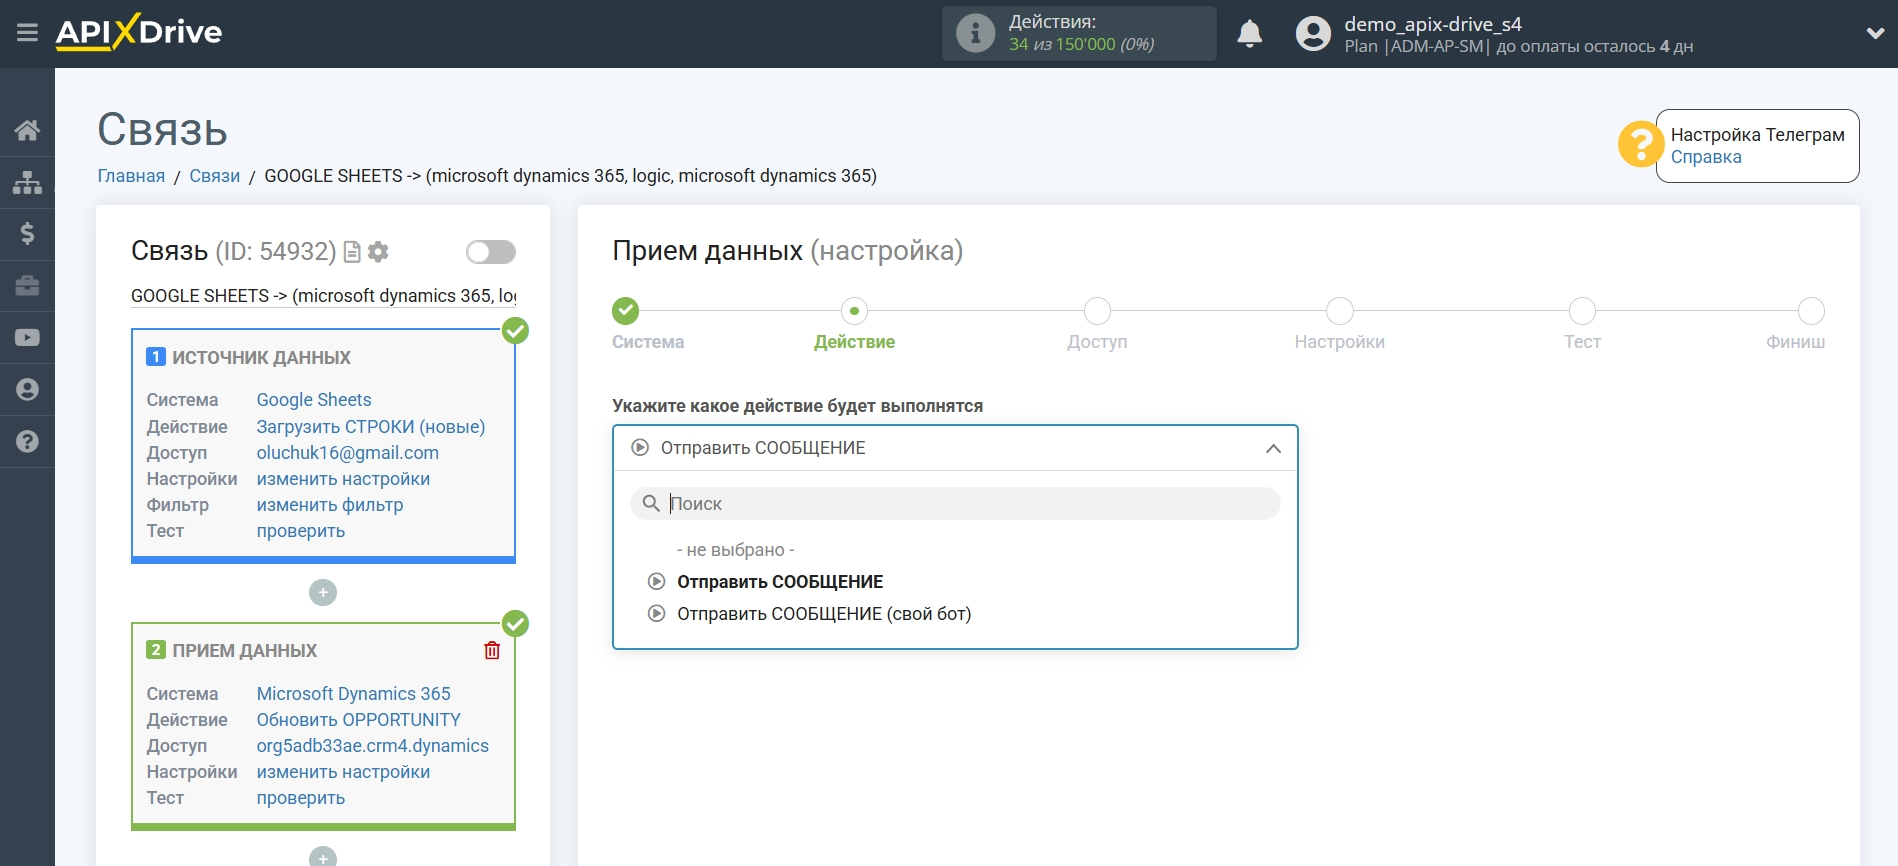Open Загрузить СТРОКИ (новые) action link

(x=371, y=427)
